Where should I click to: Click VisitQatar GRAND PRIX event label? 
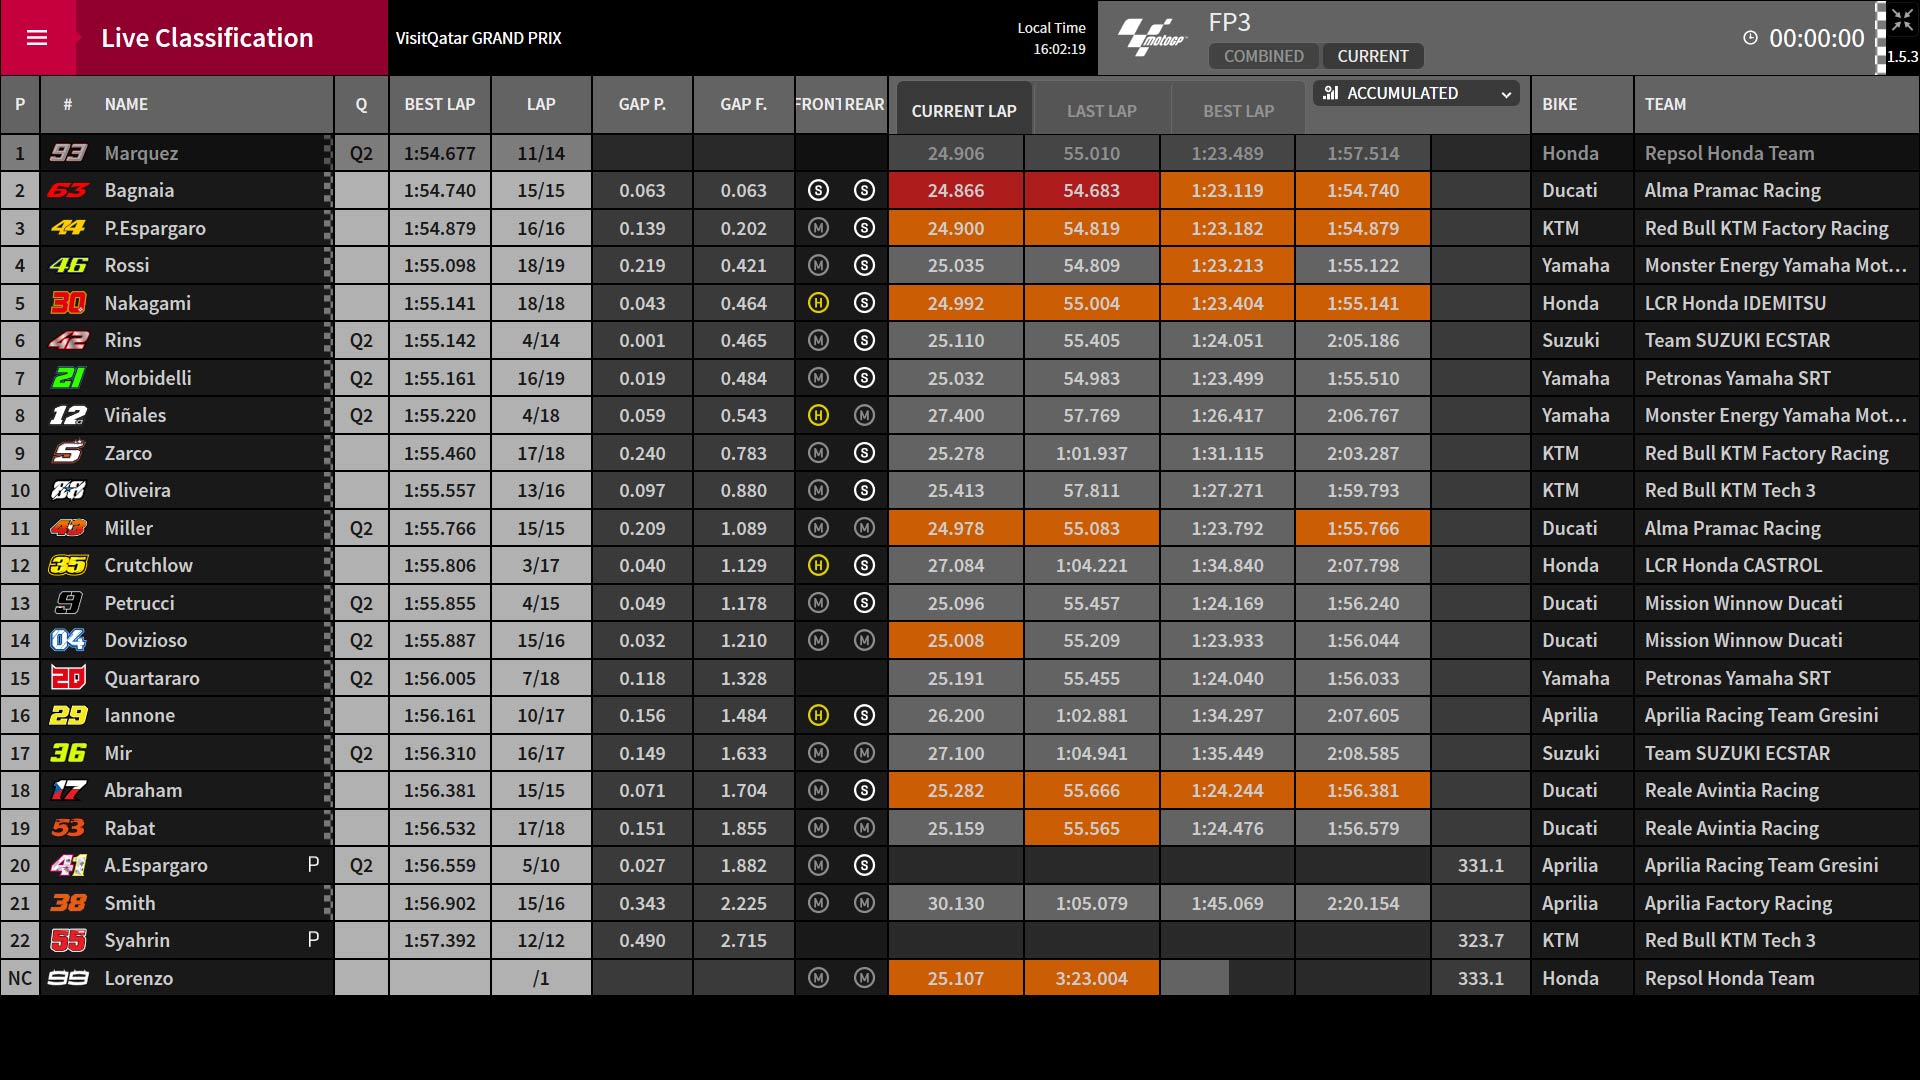(478, 38)
